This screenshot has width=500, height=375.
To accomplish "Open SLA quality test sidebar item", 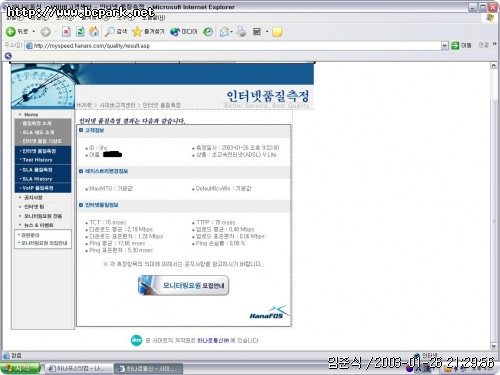I will pyautogui.click(x=37, y=170).
